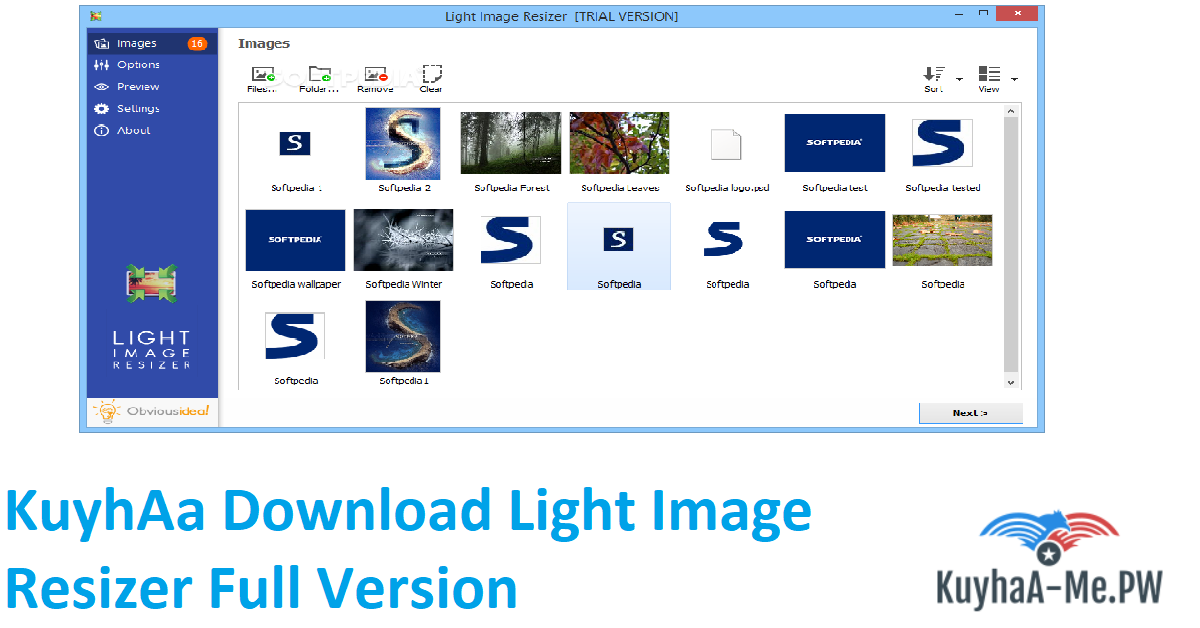Click the 'Softpedia tested' file name label
The image size is (1200, 628).
(943, 188)
